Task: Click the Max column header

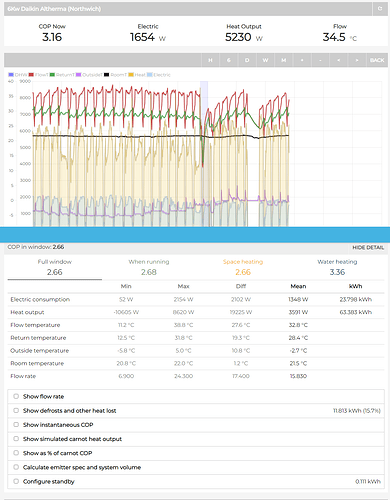Action: 183,286
